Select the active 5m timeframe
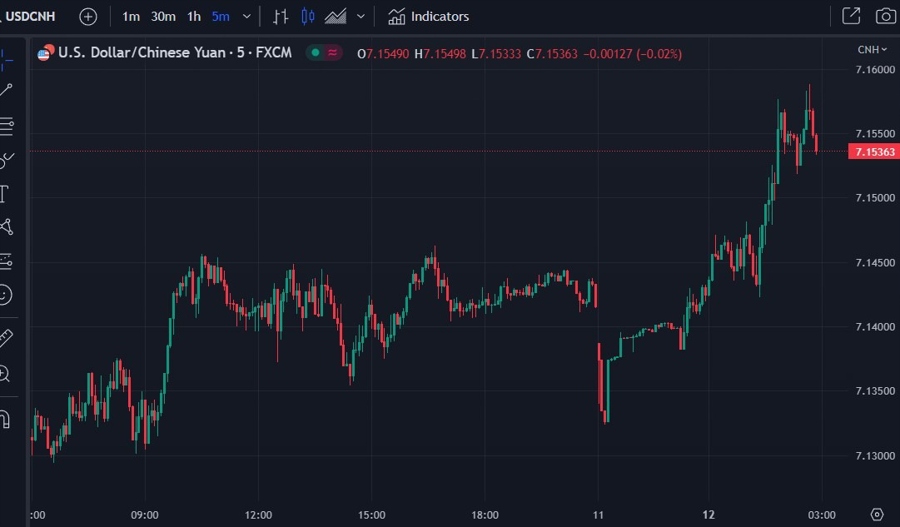 [220, 17]
